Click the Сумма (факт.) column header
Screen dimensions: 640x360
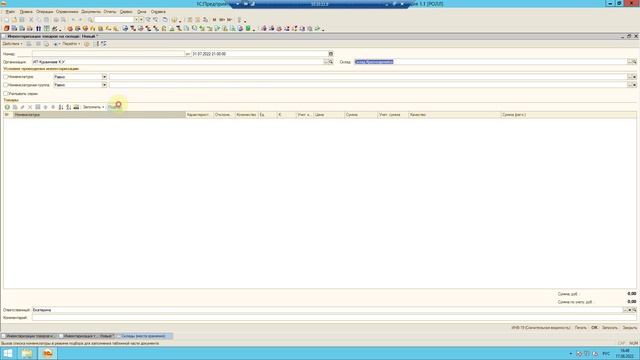[x=568, y=115]
